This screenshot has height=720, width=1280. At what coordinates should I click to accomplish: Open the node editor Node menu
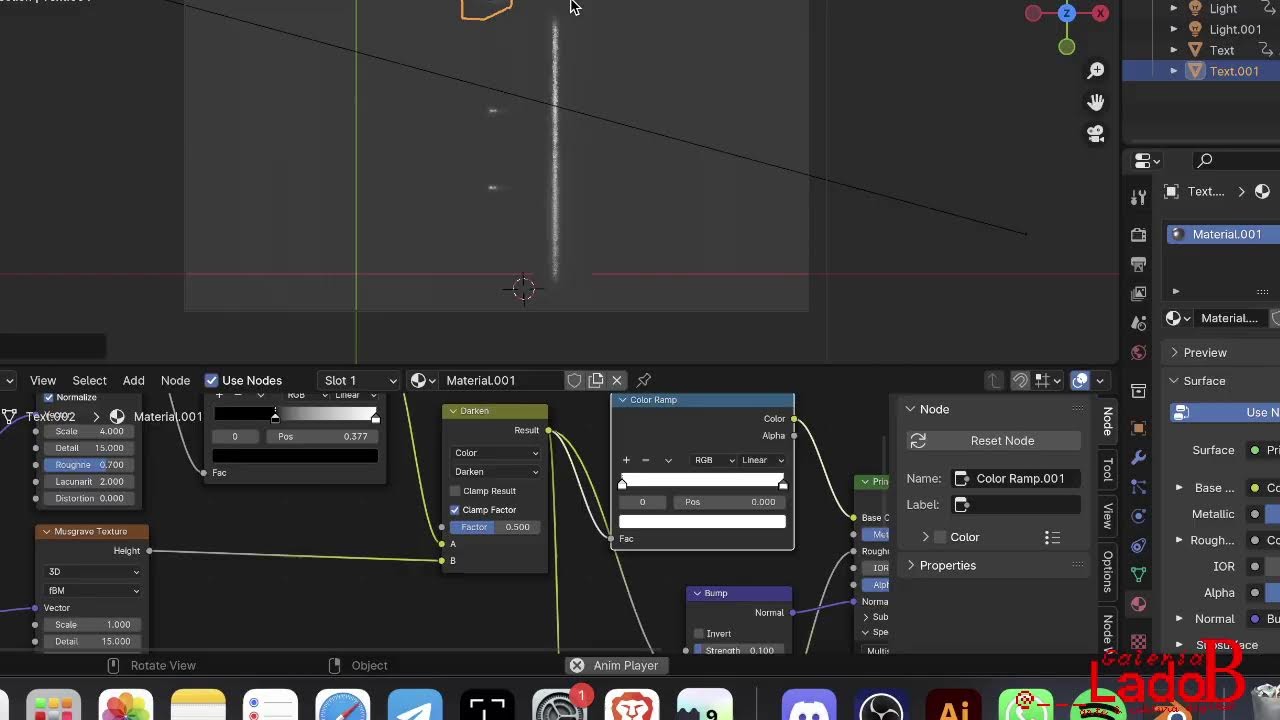(175, 380)
